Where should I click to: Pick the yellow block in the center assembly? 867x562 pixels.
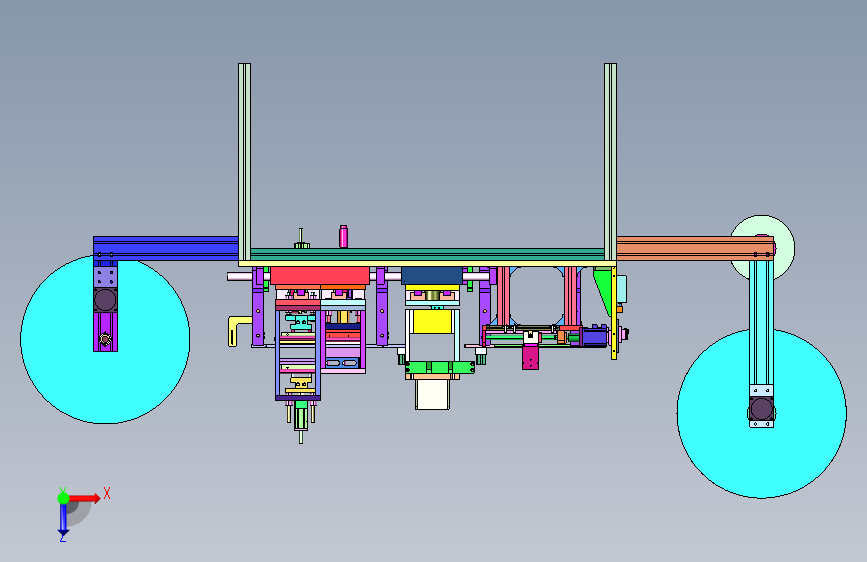coord(432,321)
